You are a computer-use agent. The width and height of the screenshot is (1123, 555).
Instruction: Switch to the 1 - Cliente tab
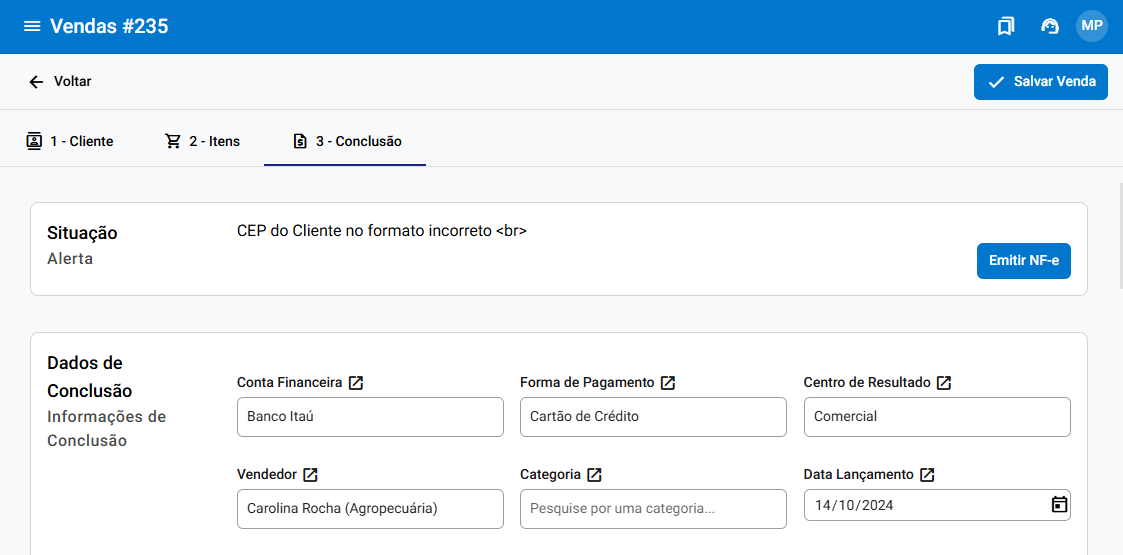pos(70,141)
